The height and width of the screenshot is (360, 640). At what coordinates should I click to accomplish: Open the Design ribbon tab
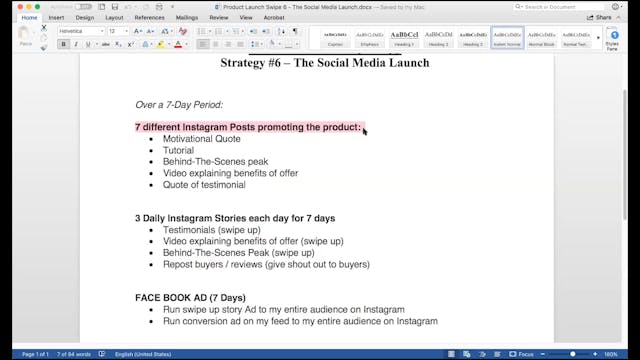click(84, 18)
